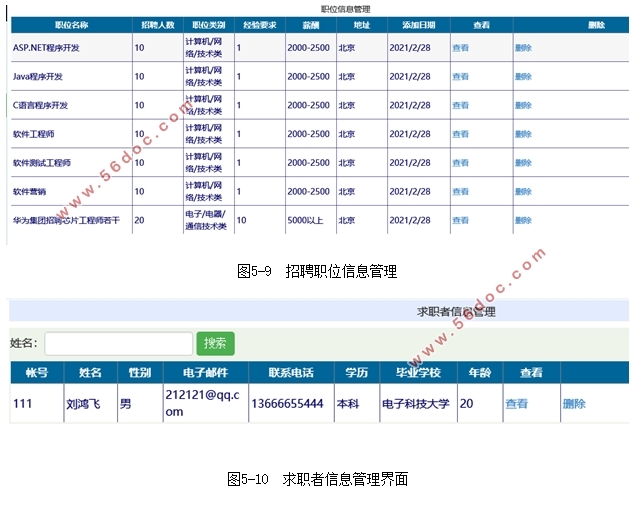Click the 毕业学校 column header
The width and height of the screenshot is (637, 530).
coord(418,373)
